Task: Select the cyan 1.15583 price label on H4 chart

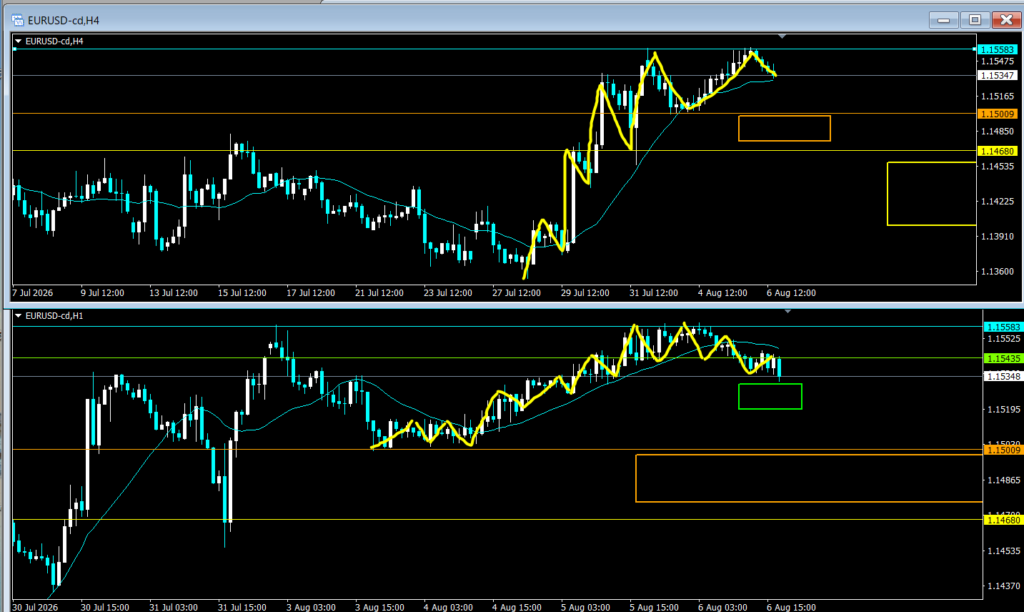Action: (x=997, y=50)
